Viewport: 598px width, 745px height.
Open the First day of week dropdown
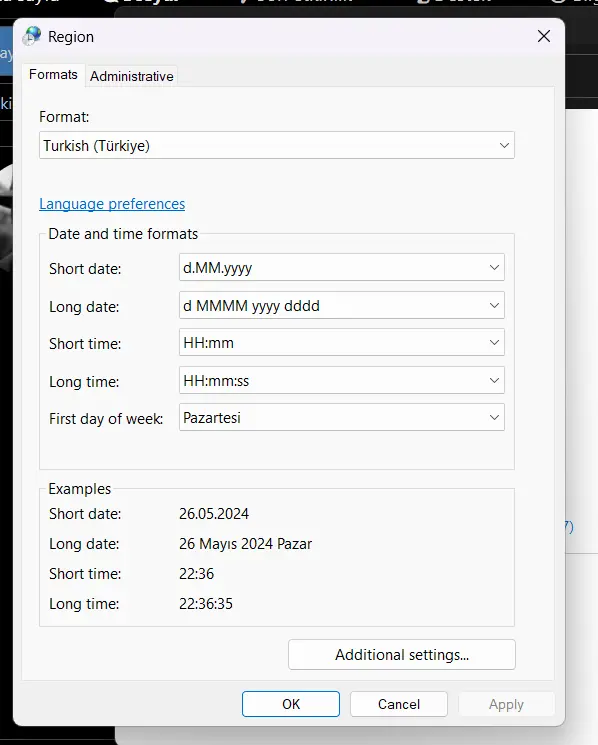coord(342,417)
